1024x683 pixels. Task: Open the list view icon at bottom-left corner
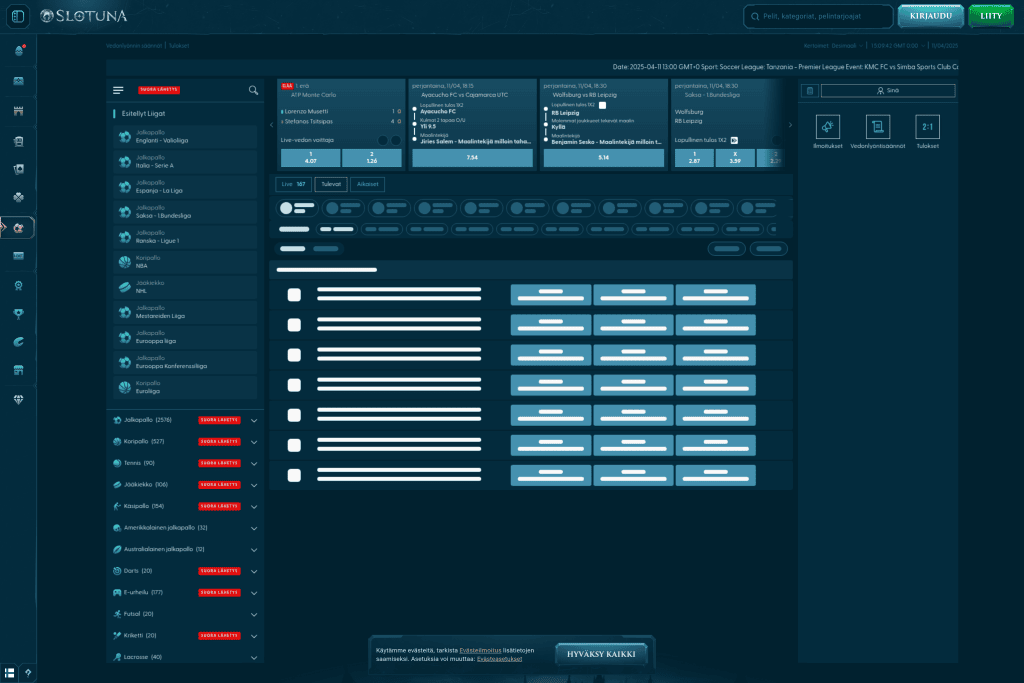(9, 672)
